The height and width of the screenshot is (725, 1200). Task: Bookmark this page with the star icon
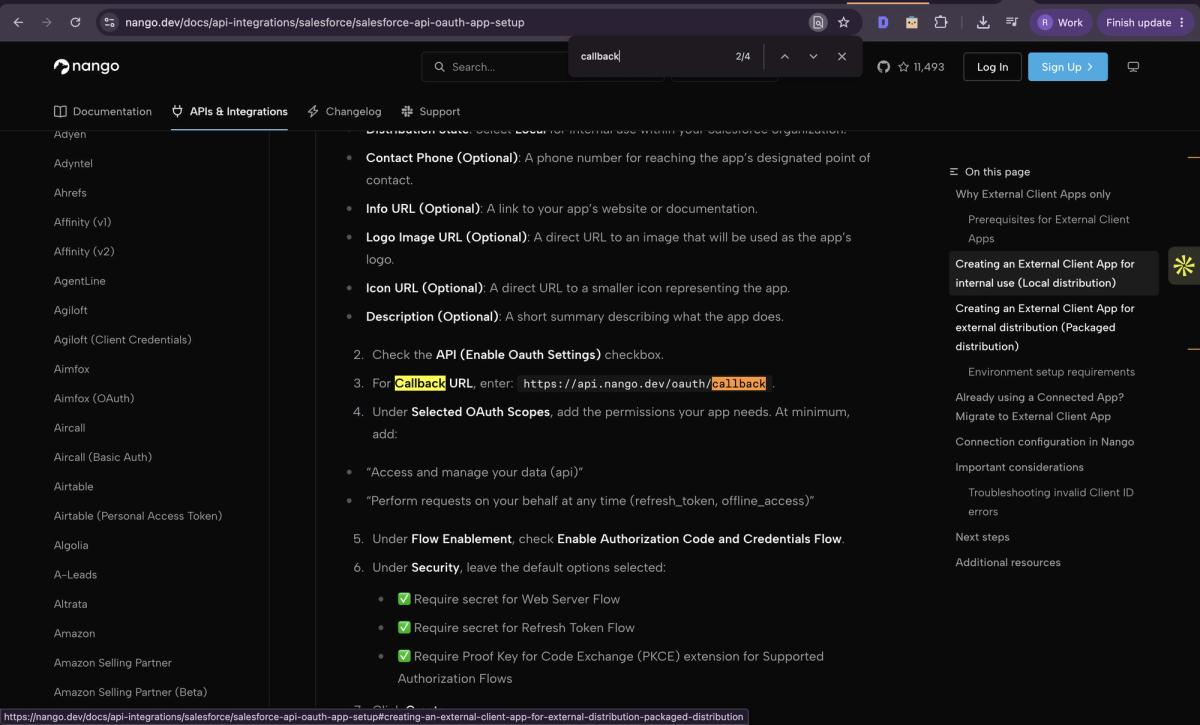tap(843, 22)
